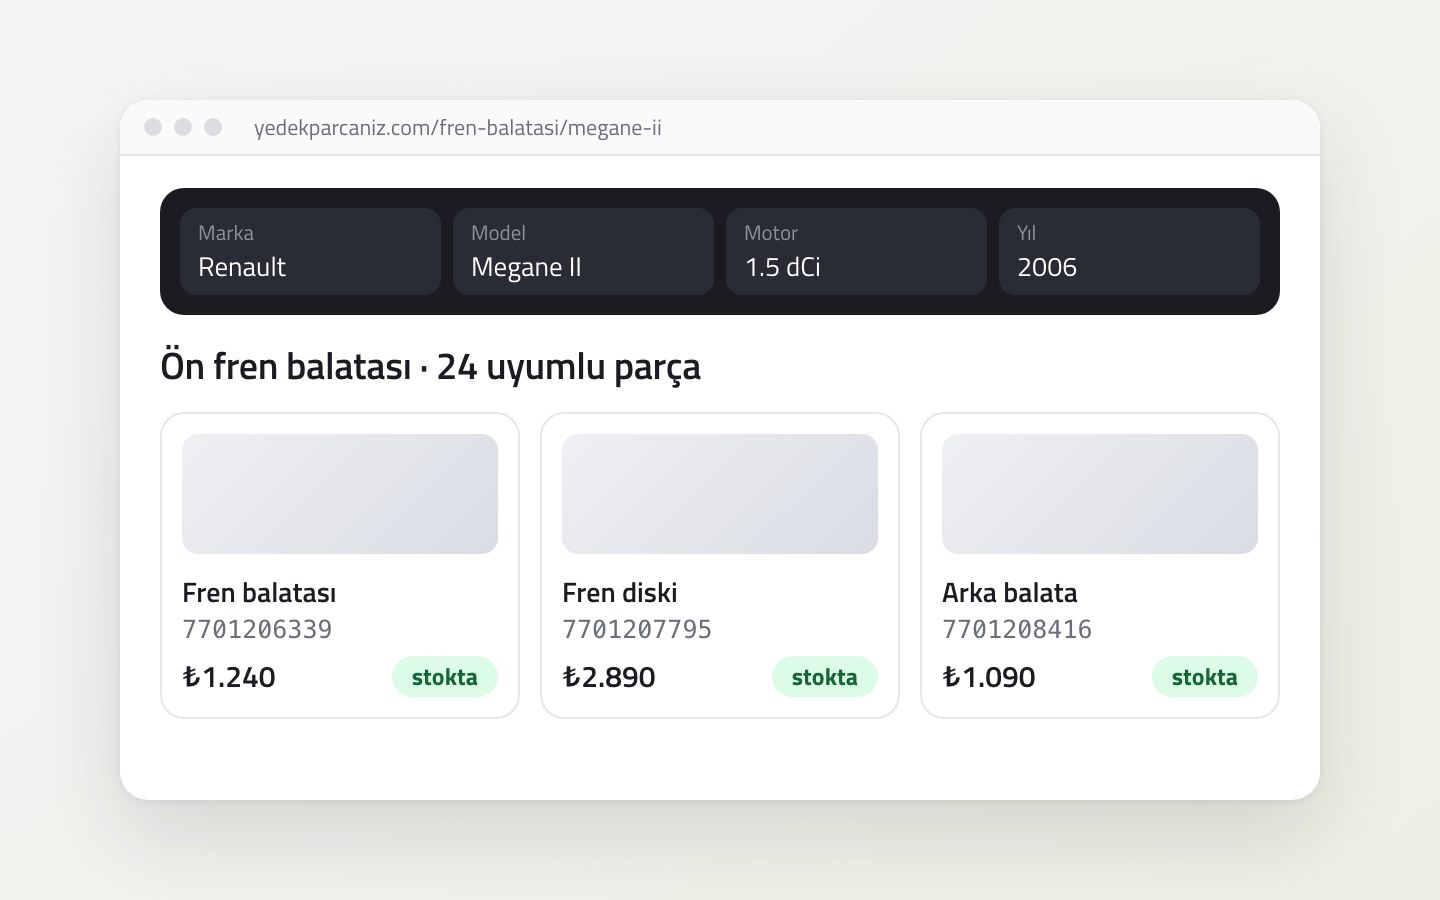Click the Arka balata product title
The height and width of the screenshot is (900, 1440).
[1010, 593]
